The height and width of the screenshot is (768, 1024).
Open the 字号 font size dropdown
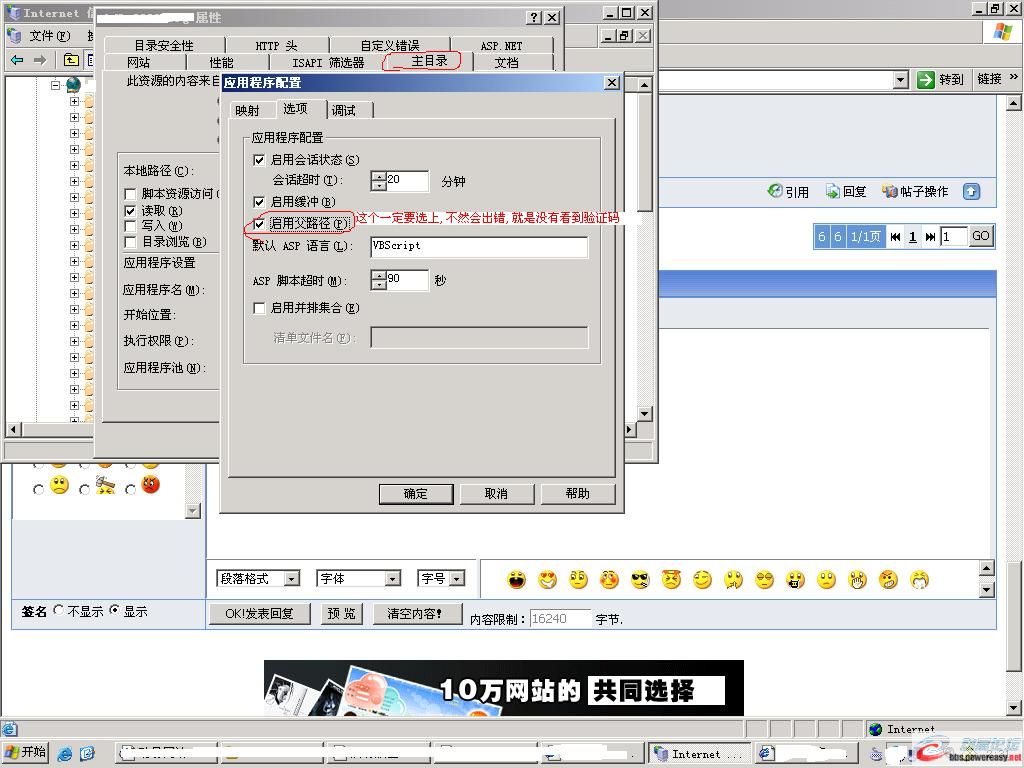[x=457, y=579]
